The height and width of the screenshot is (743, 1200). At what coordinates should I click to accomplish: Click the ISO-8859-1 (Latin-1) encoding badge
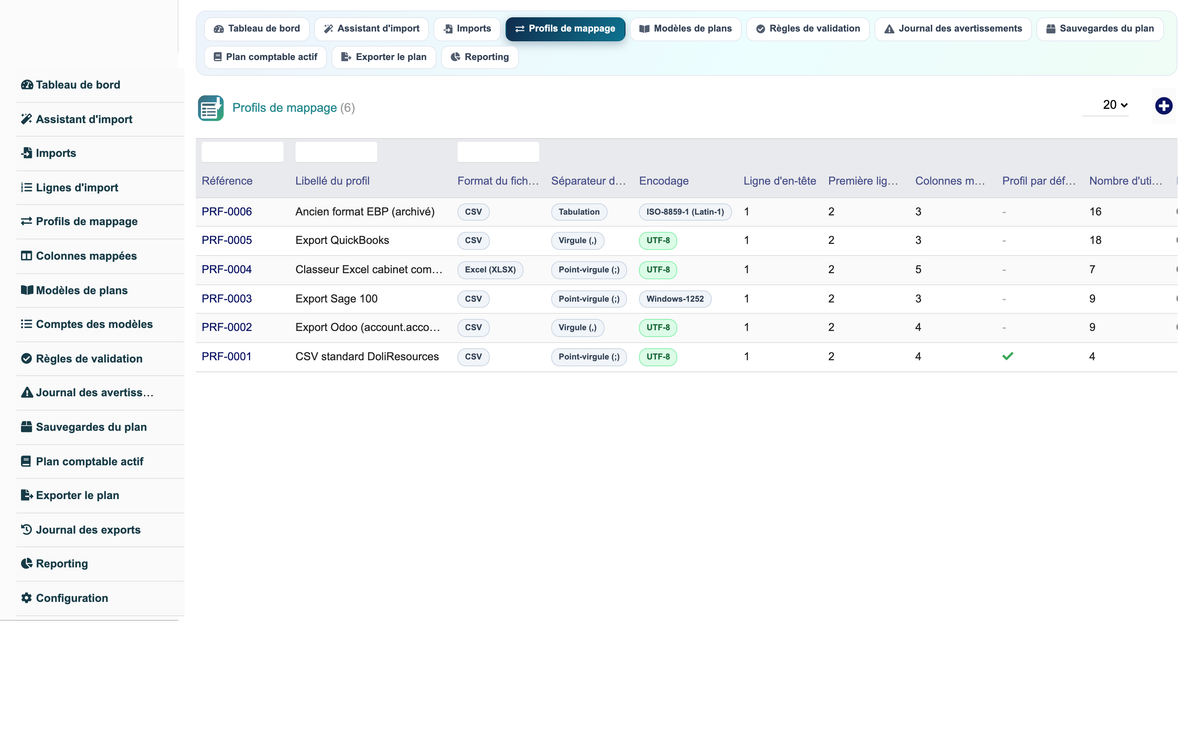(x=685, y=212)
